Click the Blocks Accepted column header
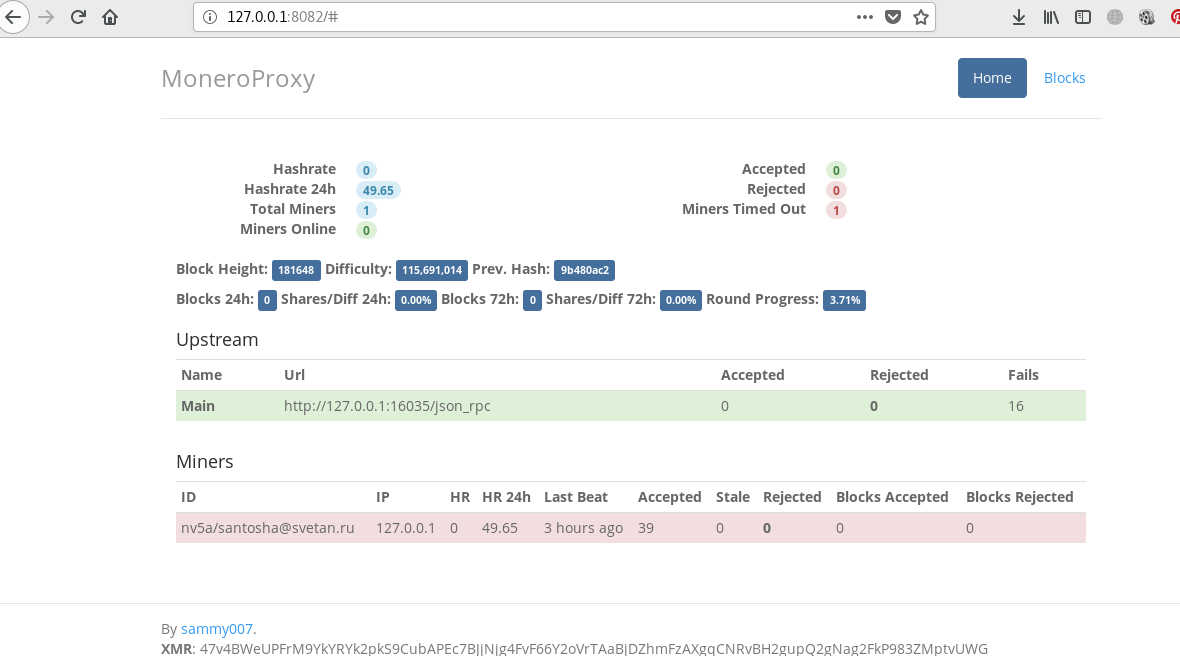 892,497
